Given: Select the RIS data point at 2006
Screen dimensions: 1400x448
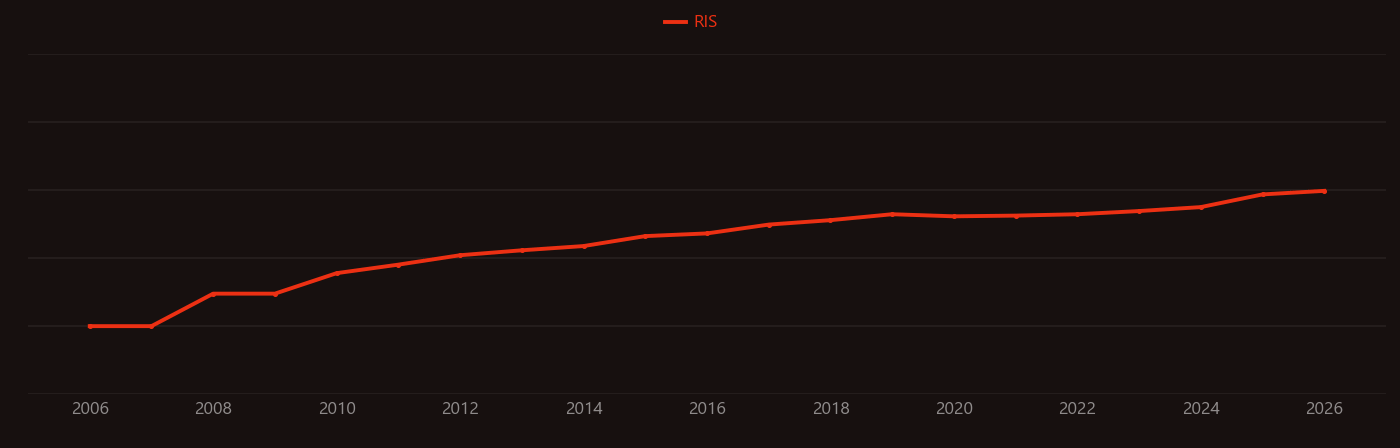Looking at the screenshot, I should tap(90, 326).
